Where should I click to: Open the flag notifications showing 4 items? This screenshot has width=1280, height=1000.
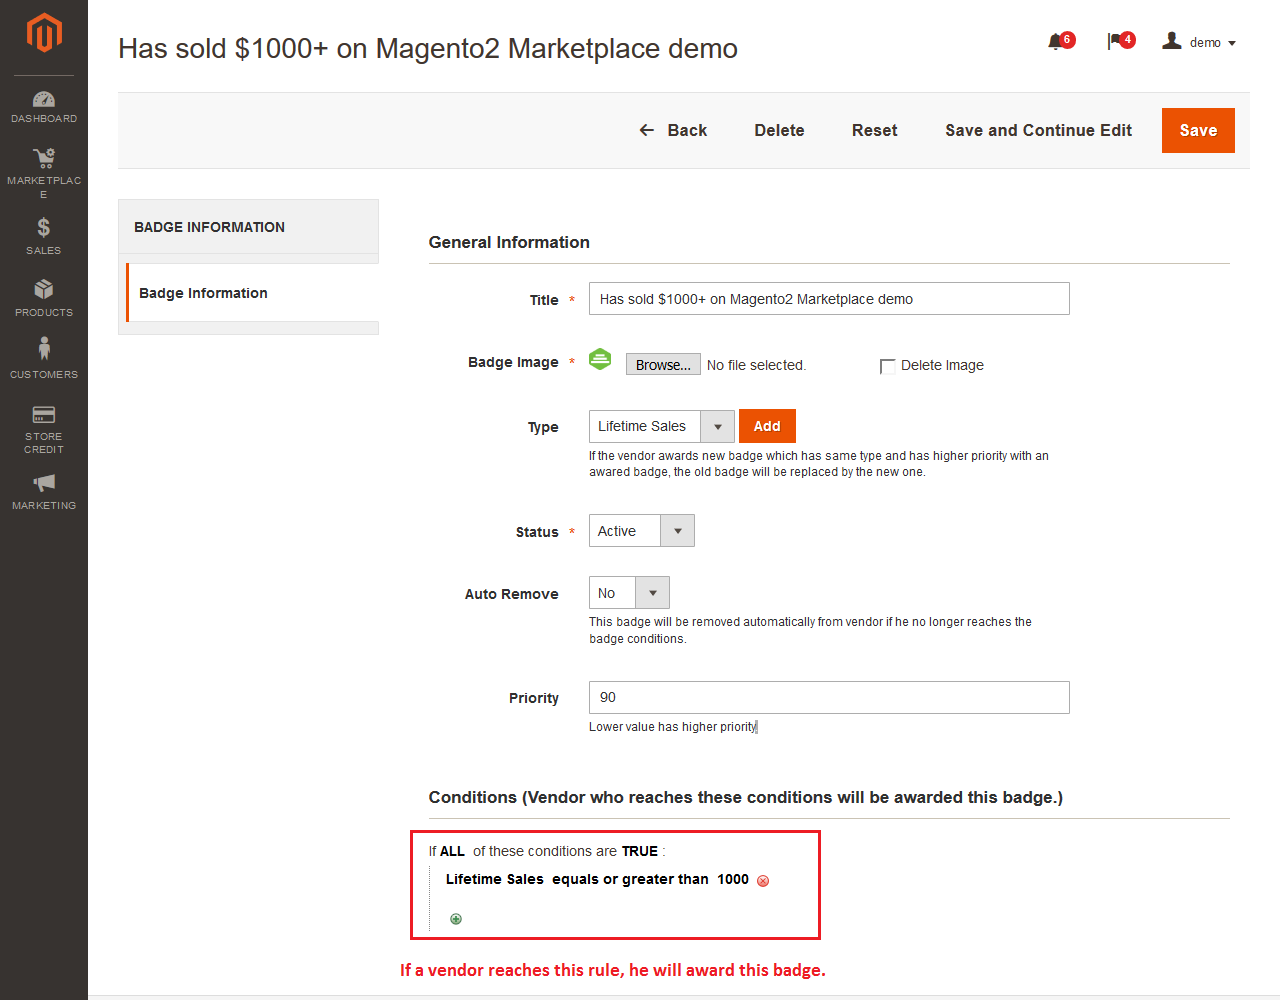coord(1117,40)
